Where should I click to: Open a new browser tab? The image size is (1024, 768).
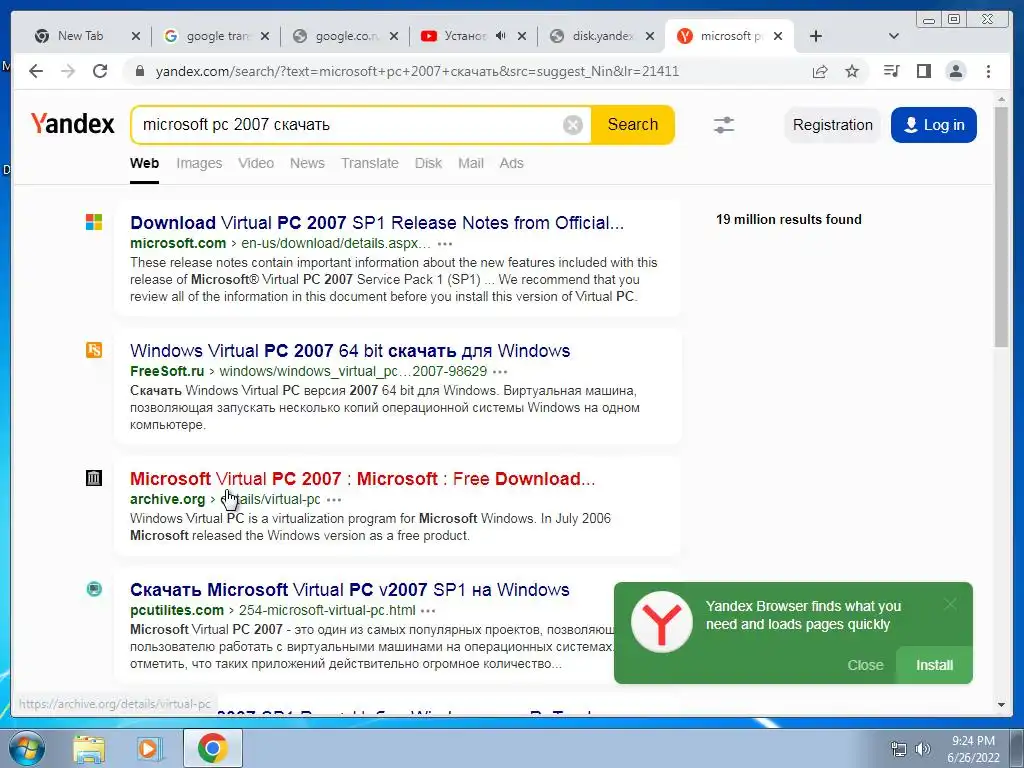click(x=816, y=36)
